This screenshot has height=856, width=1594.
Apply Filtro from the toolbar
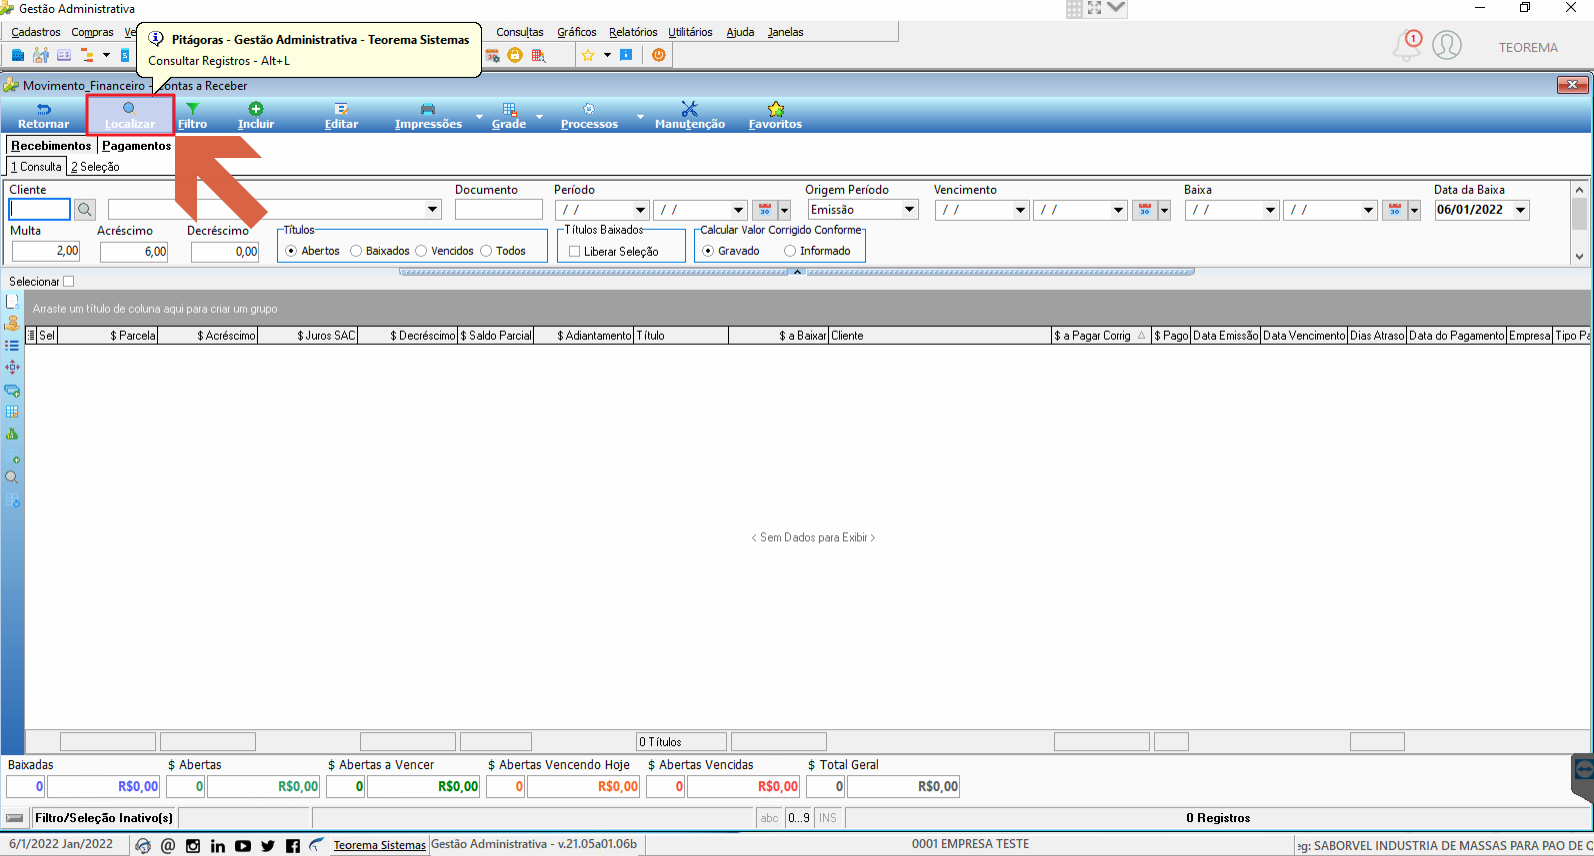point(192,116)
